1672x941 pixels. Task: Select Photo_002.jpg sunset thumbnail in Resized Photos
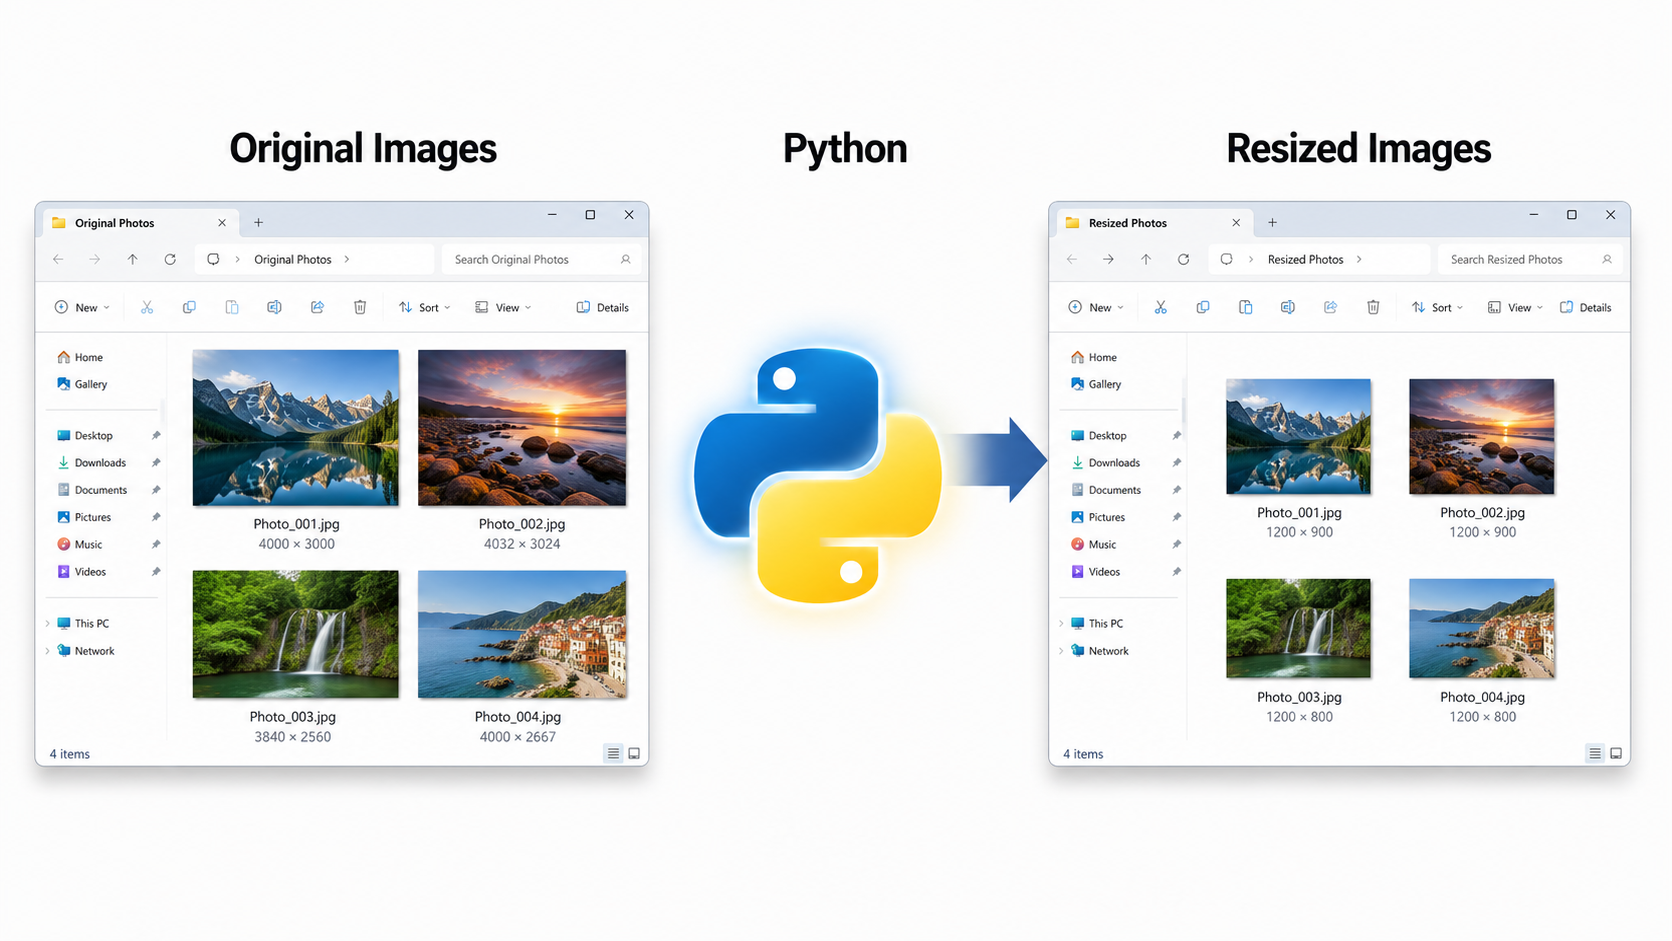click(x=1482, y=436)
